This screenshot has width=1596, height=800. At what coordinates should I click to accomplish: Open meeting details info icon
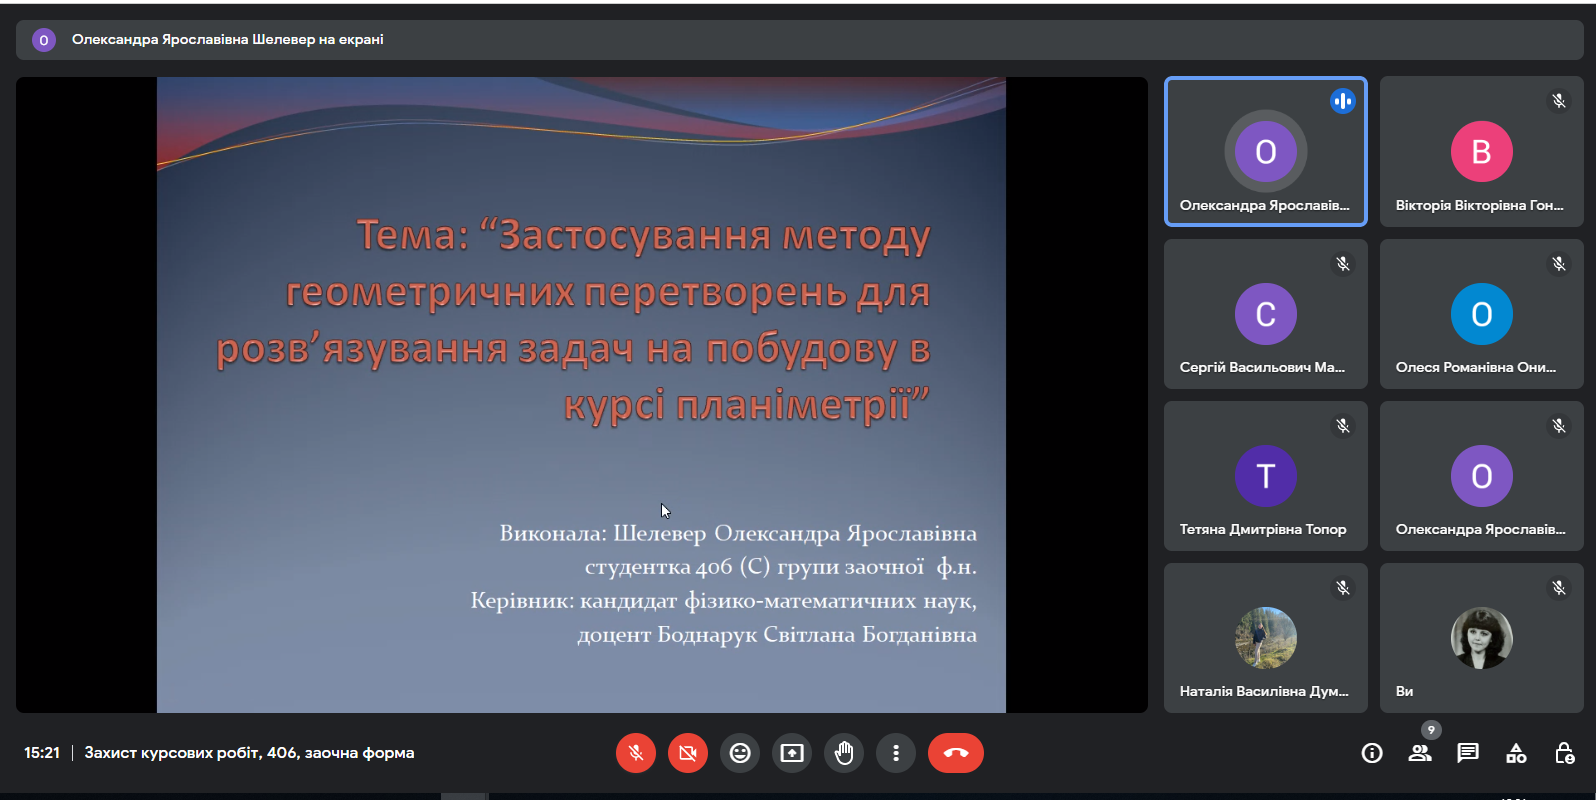[x=1372, y=753]
